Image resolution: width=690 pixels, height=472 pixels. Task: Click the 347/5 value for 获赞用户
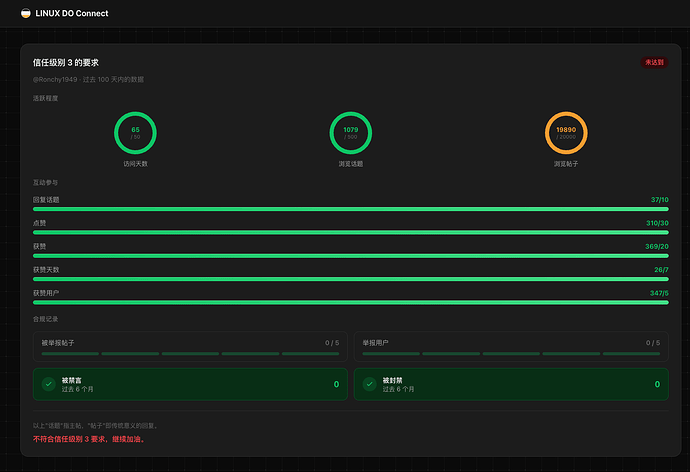[x=659, y=293]
